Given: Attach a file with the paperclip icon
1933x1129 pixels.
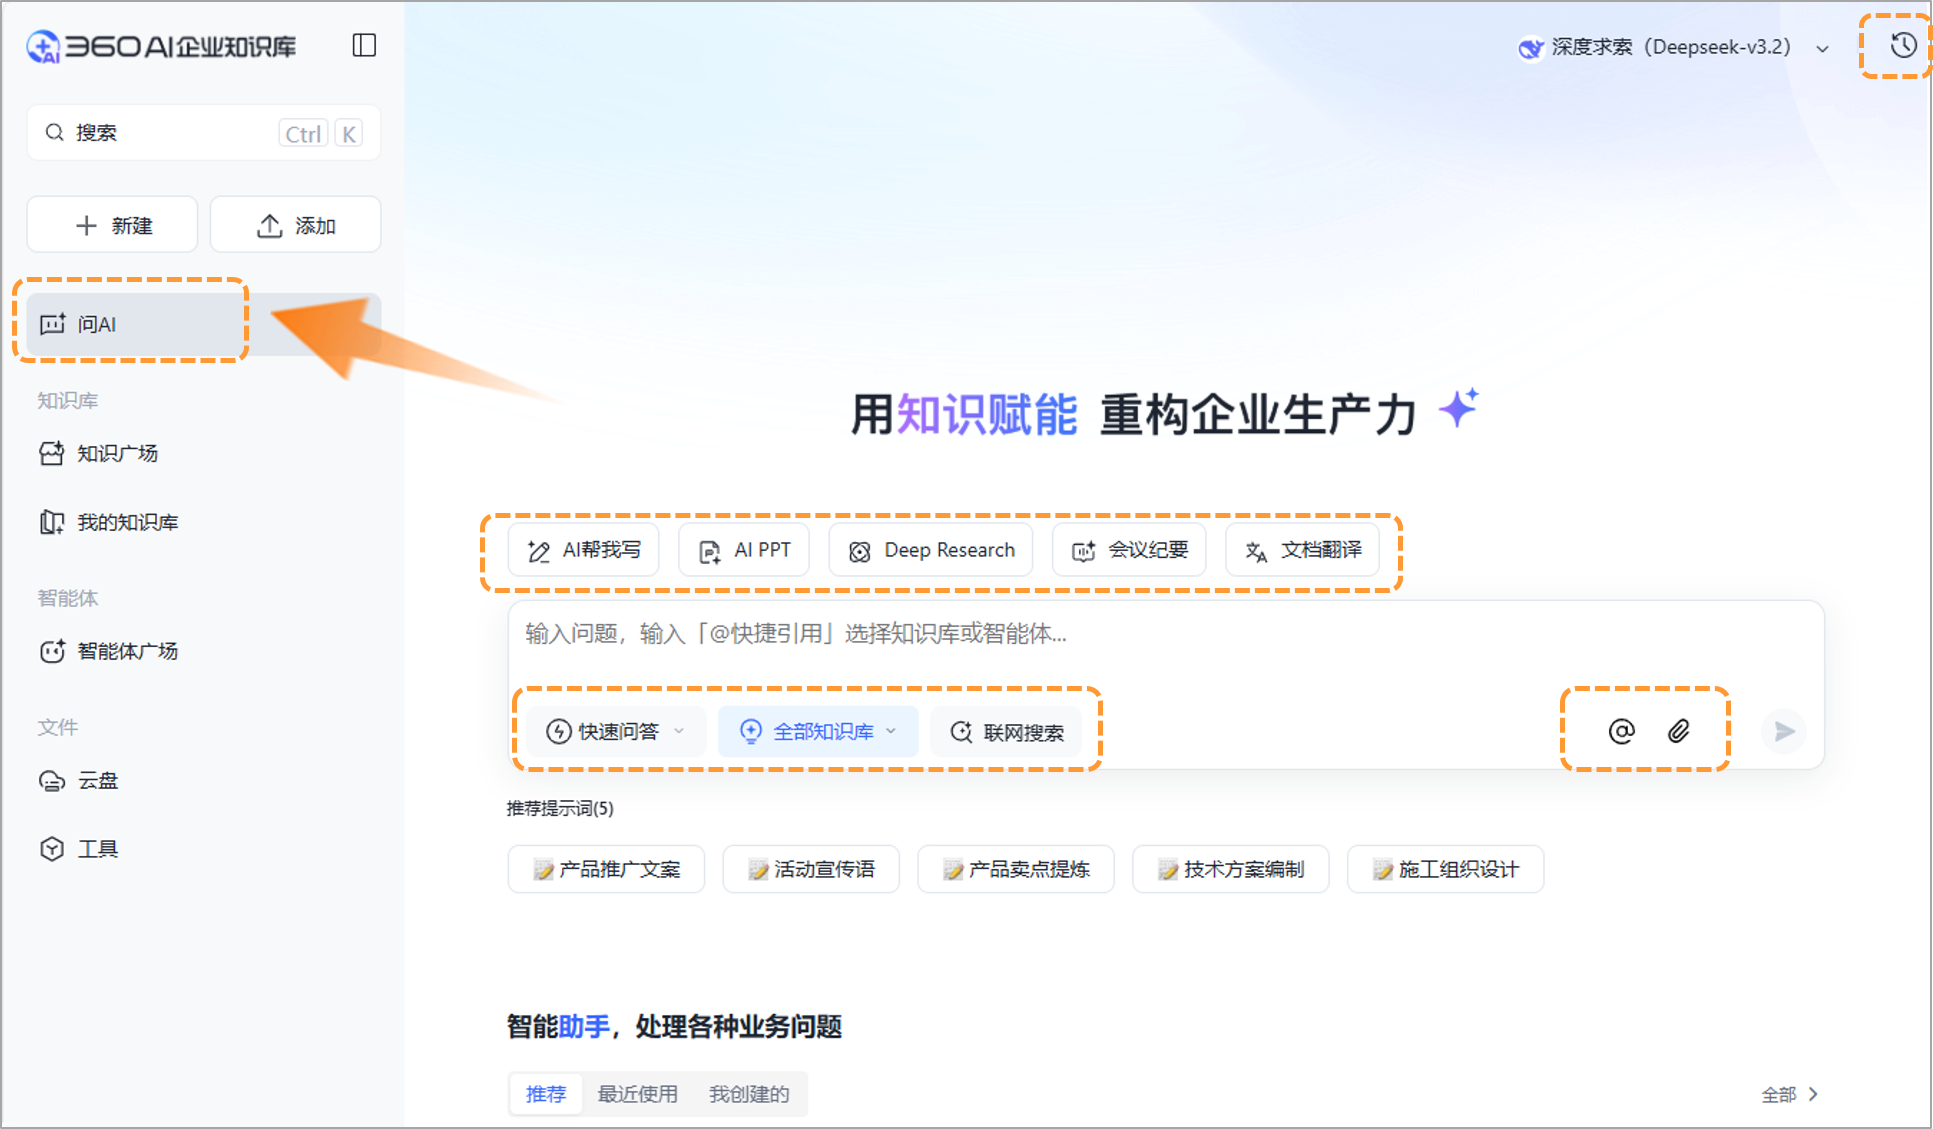Looking at the screenshot, I should pos(1680,731).
